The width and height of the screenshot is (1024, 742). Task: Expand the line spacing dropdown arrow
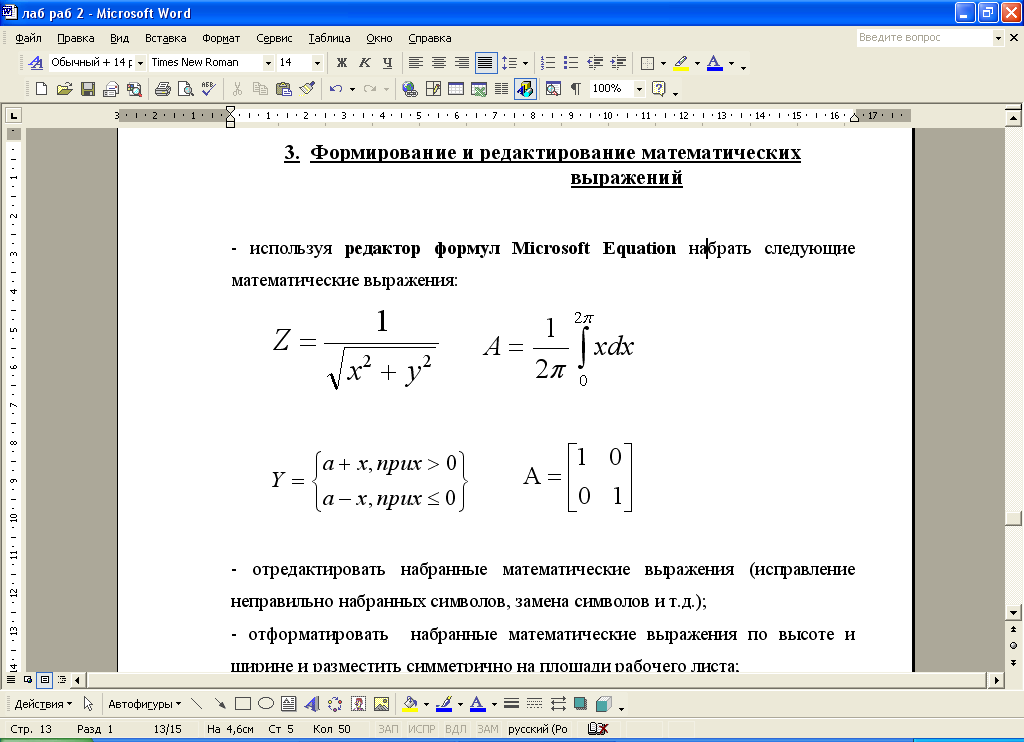(526, 63)
